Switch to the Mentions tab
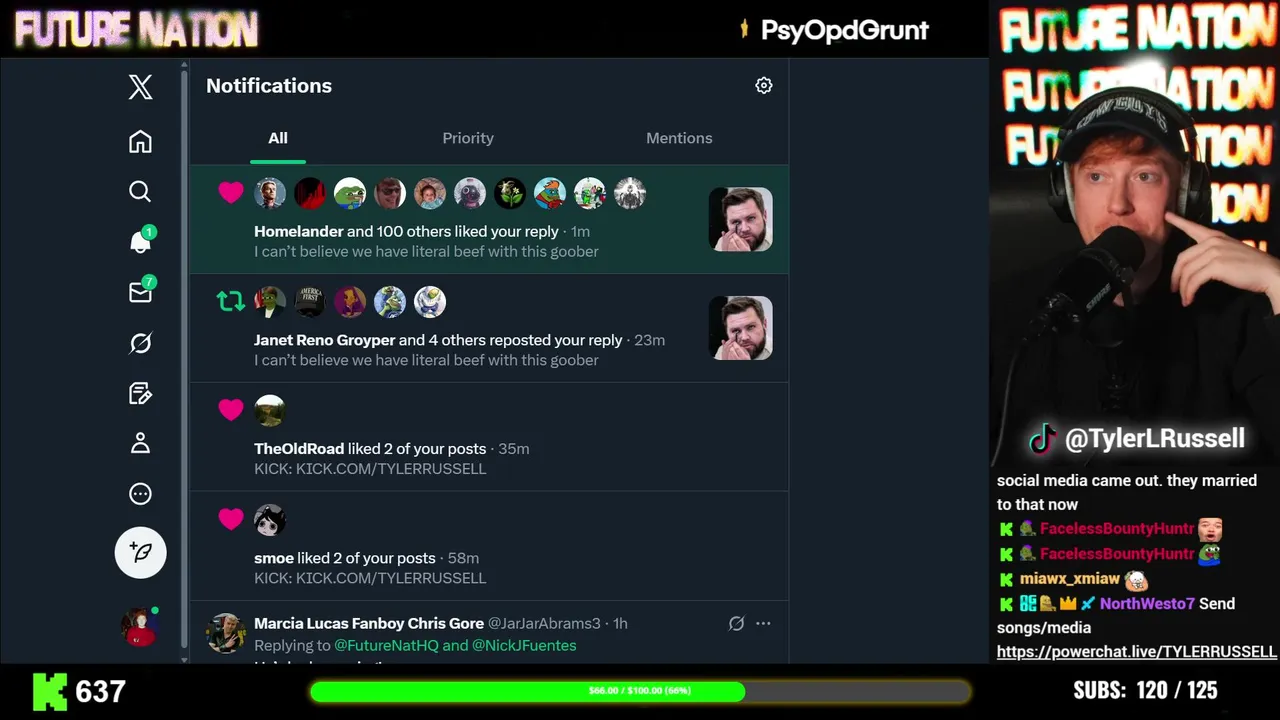Viewport: 1280px width, 720px height. pos(679,138)
